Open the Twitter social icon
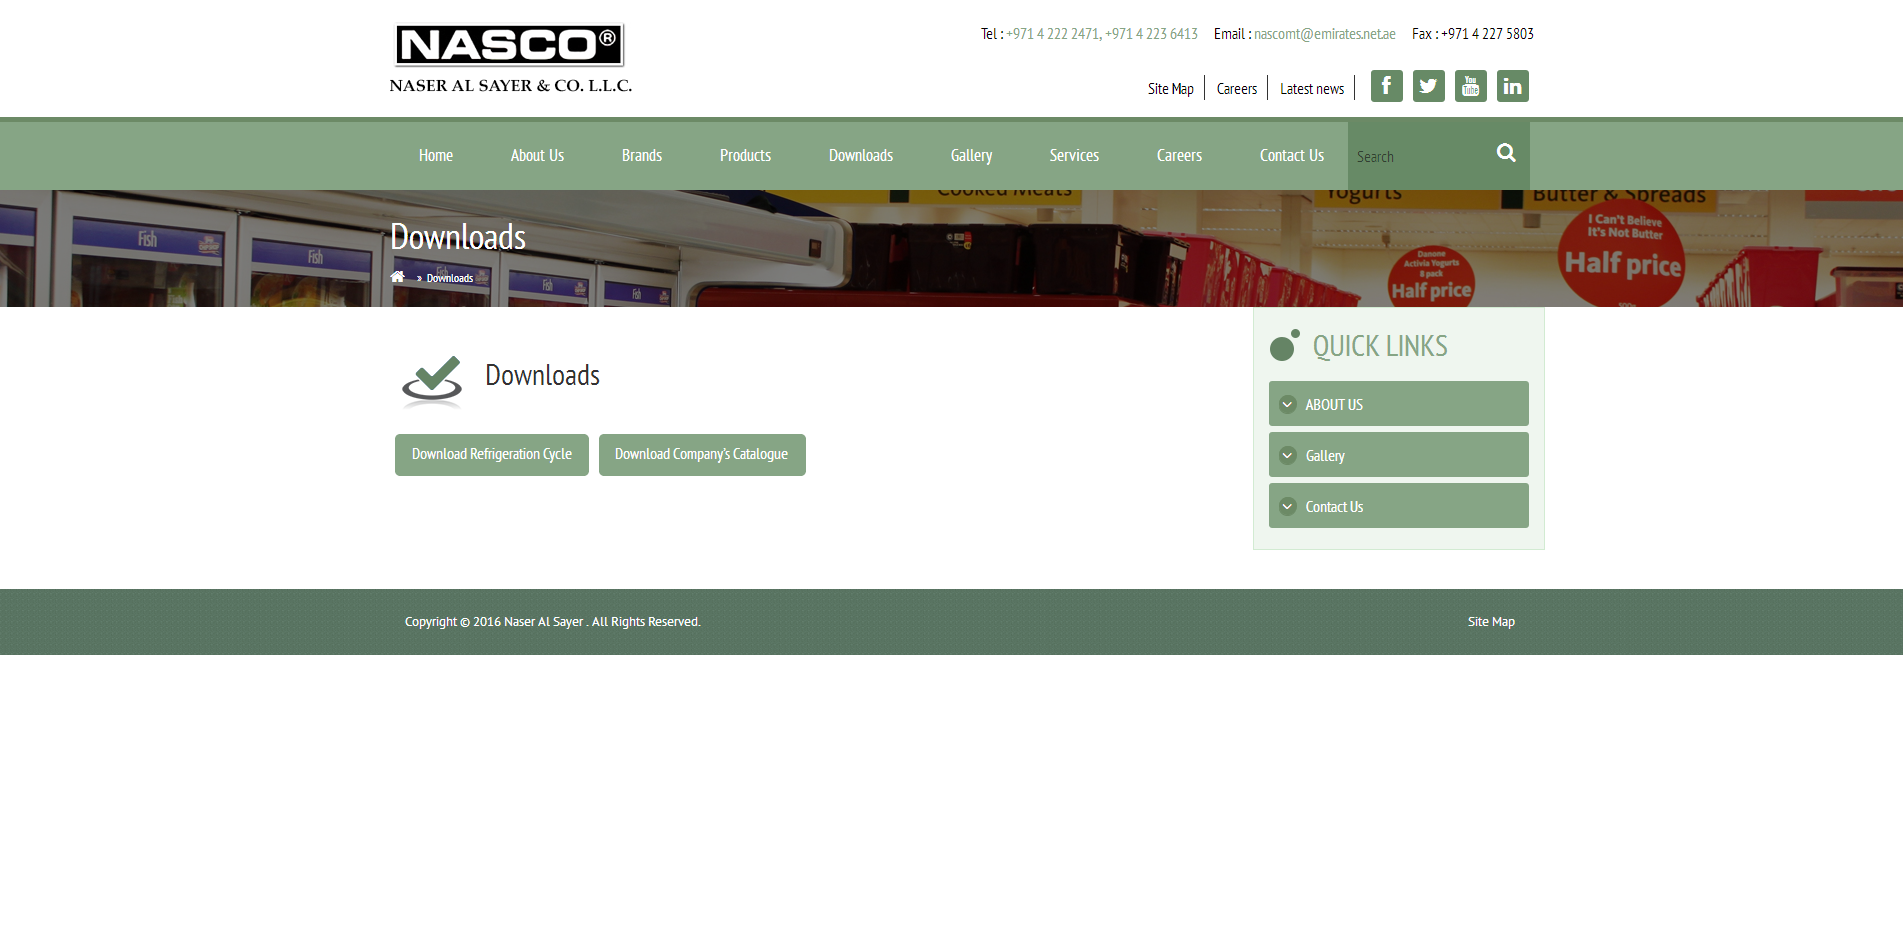 coord(1428,86)
